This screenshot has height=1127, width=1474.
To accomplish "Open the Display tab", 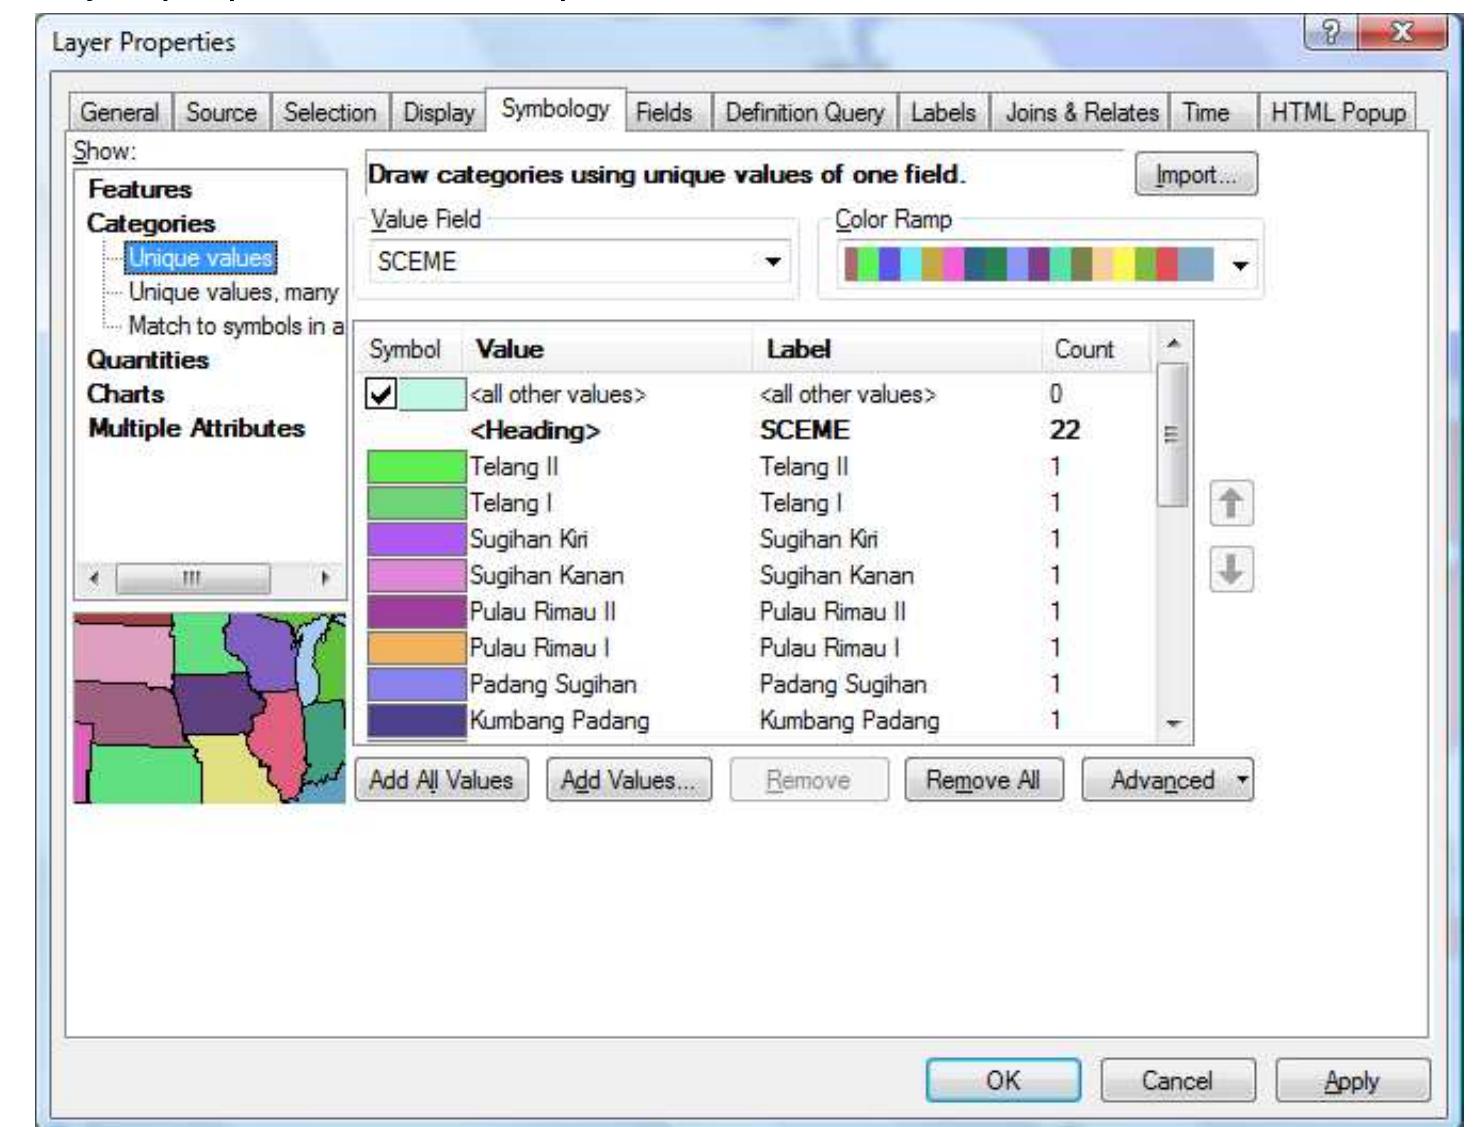I will click(x=438, y=113).
